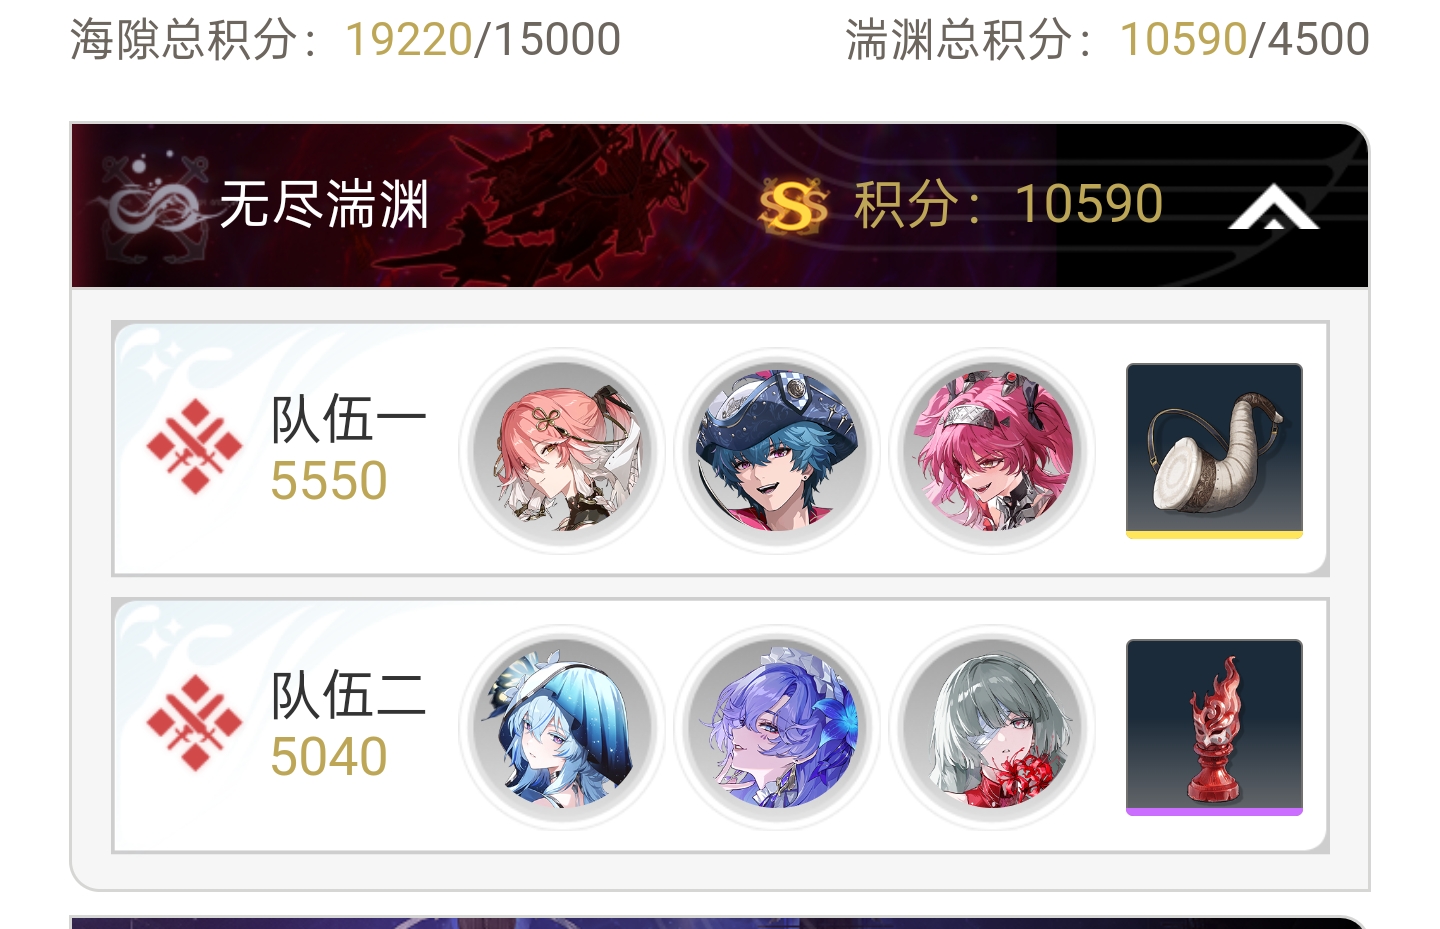Click the pink-haired character avatar in 队伍一
Viewport: 1440px width, 929px height.
pos(563,451)
